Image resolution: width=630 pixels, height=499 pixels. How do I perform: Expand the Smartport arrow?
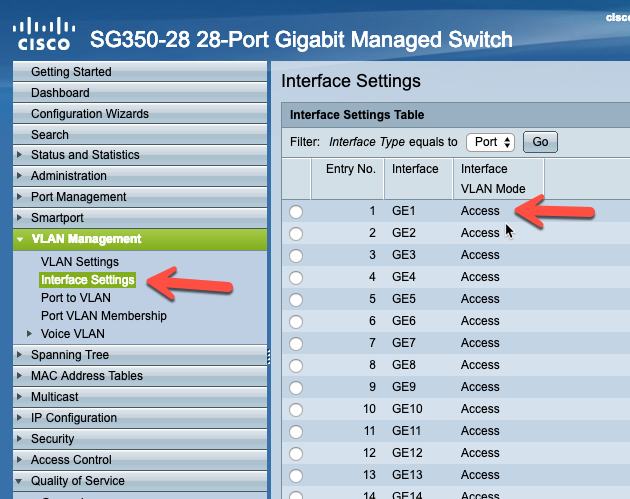(x=19, y=217)
